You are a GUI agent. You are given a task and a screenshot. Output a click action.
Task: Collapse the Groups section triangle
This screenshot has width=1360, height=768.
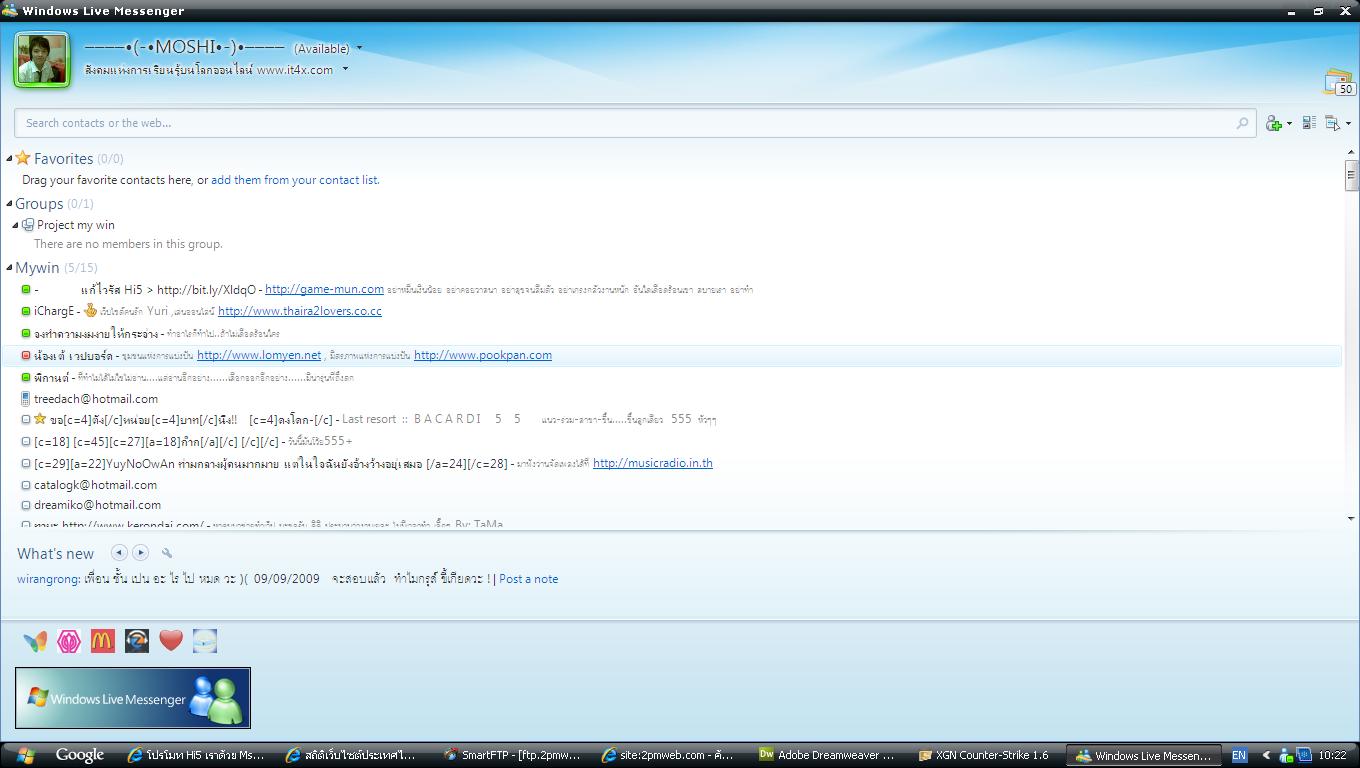(x=9, y=203)
